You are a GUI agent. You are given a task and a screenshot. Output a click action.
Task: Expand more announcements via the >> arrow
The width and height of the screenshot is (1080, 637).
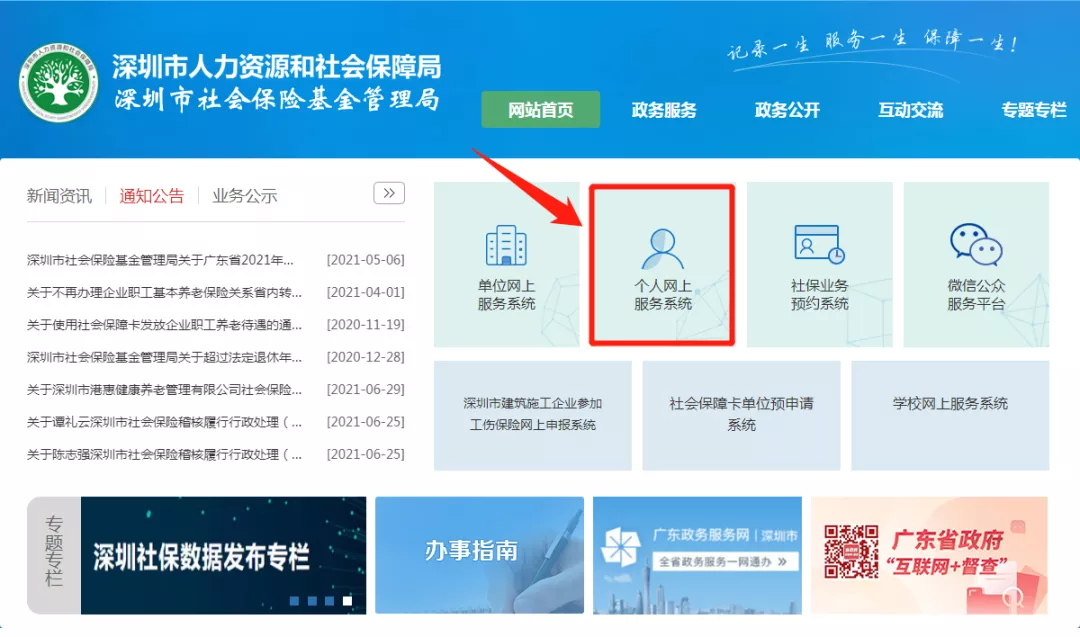coord(391,193)
